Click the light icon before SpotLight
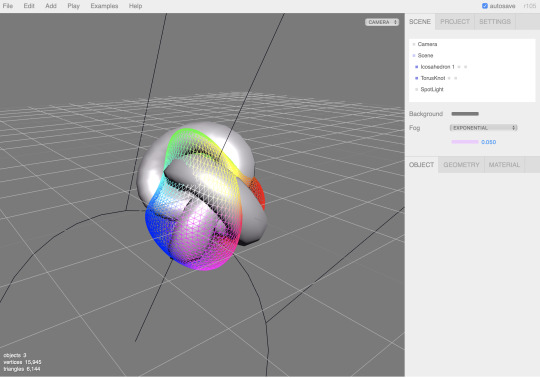Screen dimensions: 540x378 [416, 90]
